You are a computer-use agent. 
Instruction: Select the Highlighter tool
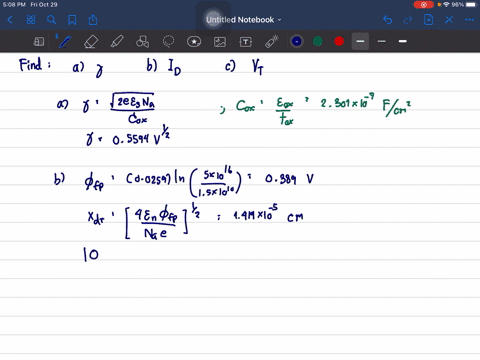coord(117,42)
